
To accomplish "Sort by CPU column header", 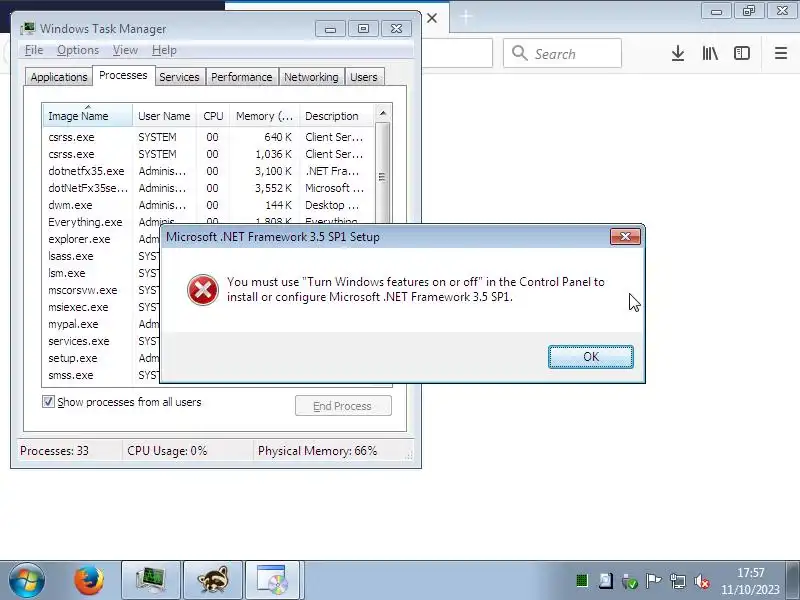I will coord(213,116).
